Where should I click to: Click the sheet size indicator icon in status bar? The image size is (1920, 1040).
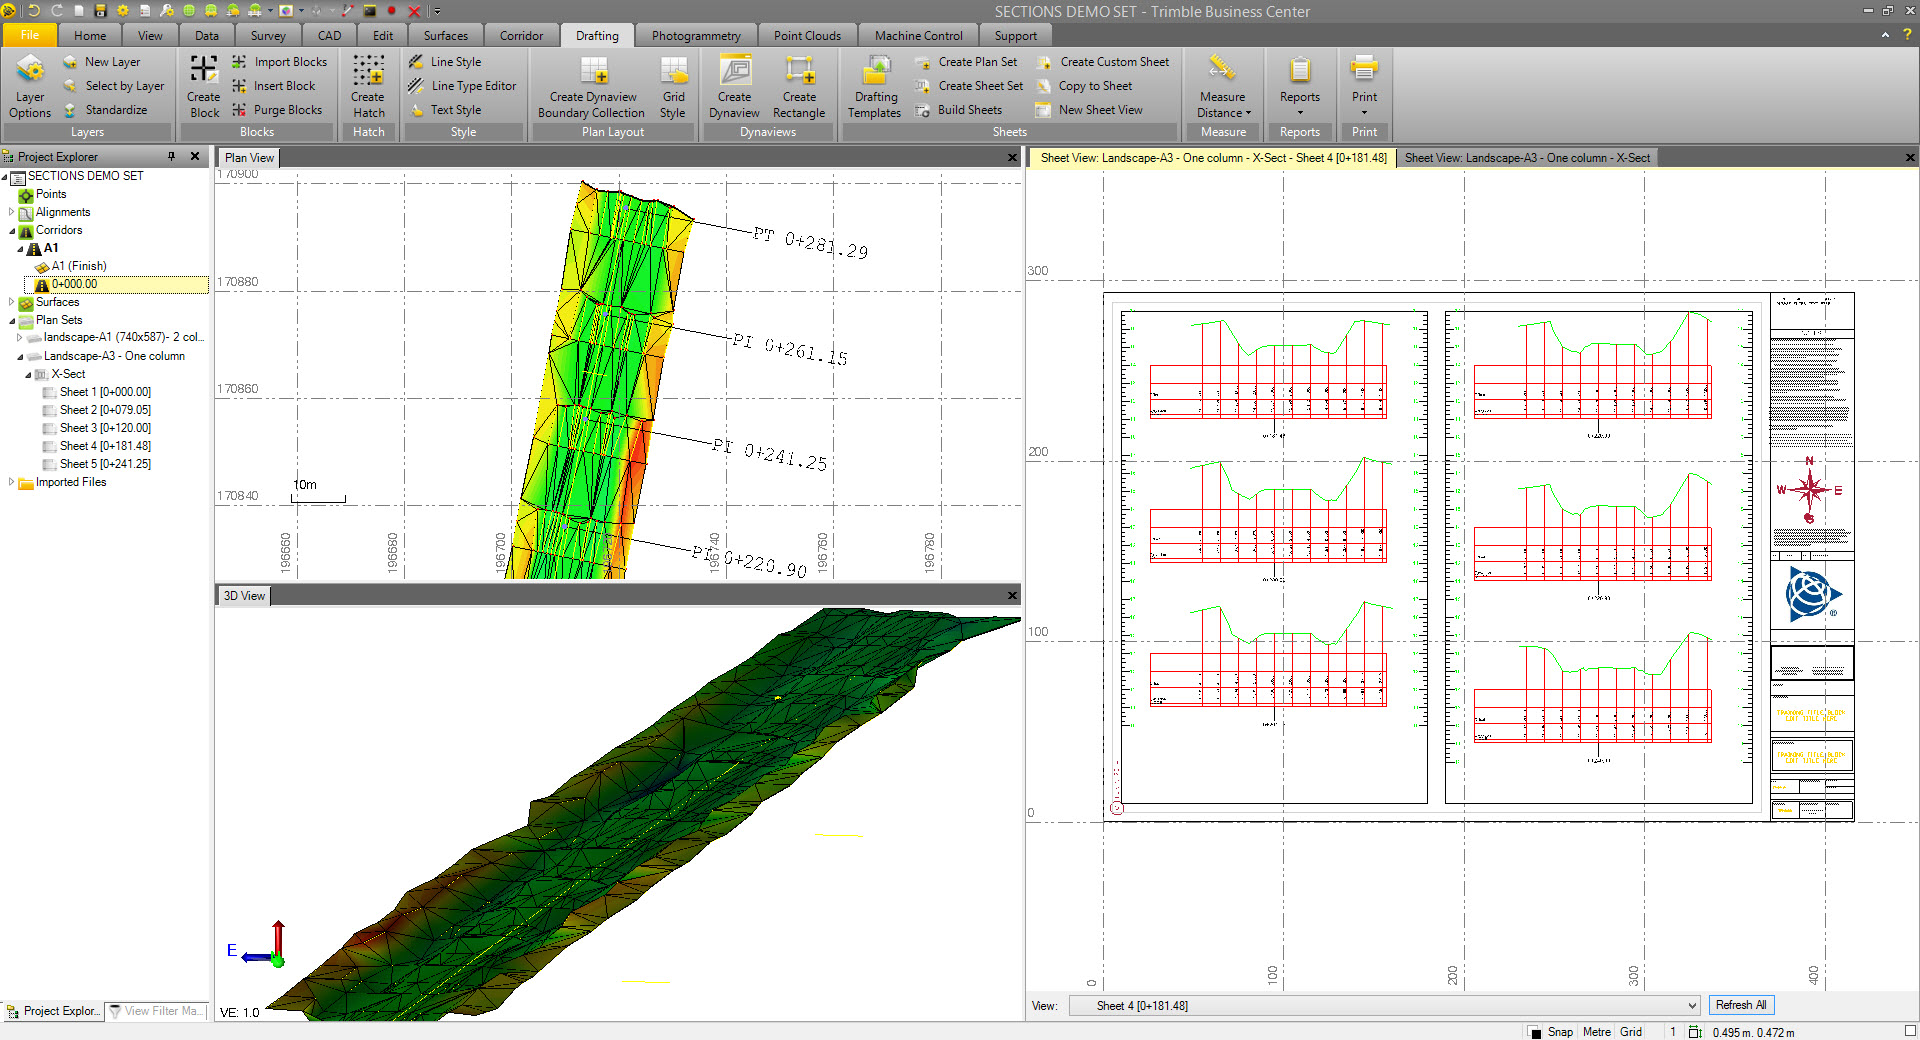pyautogui.click(x=1695, y=1032)
